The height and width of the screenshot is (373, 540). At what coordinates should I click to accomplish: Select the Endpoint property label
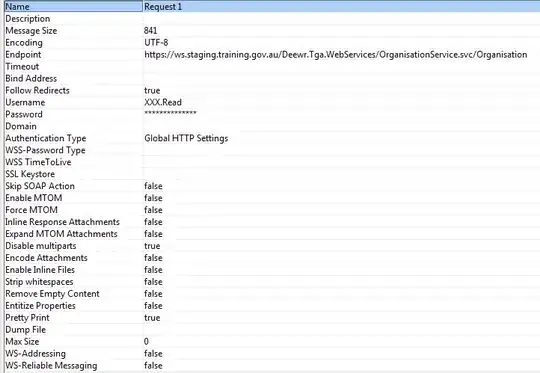pyautogui.click(x=23, y=54)
